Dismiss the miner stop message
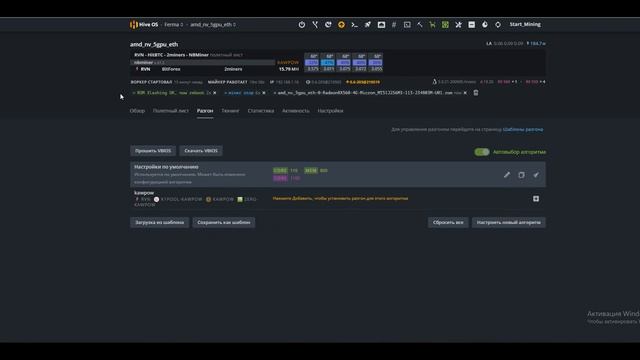Viewport: 640px width, 360px height. tap(264, 93)
